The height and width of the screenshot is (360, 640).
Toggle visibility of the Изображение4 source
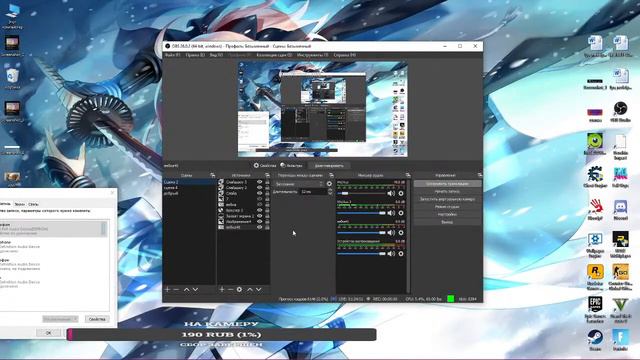pos(259,222)
